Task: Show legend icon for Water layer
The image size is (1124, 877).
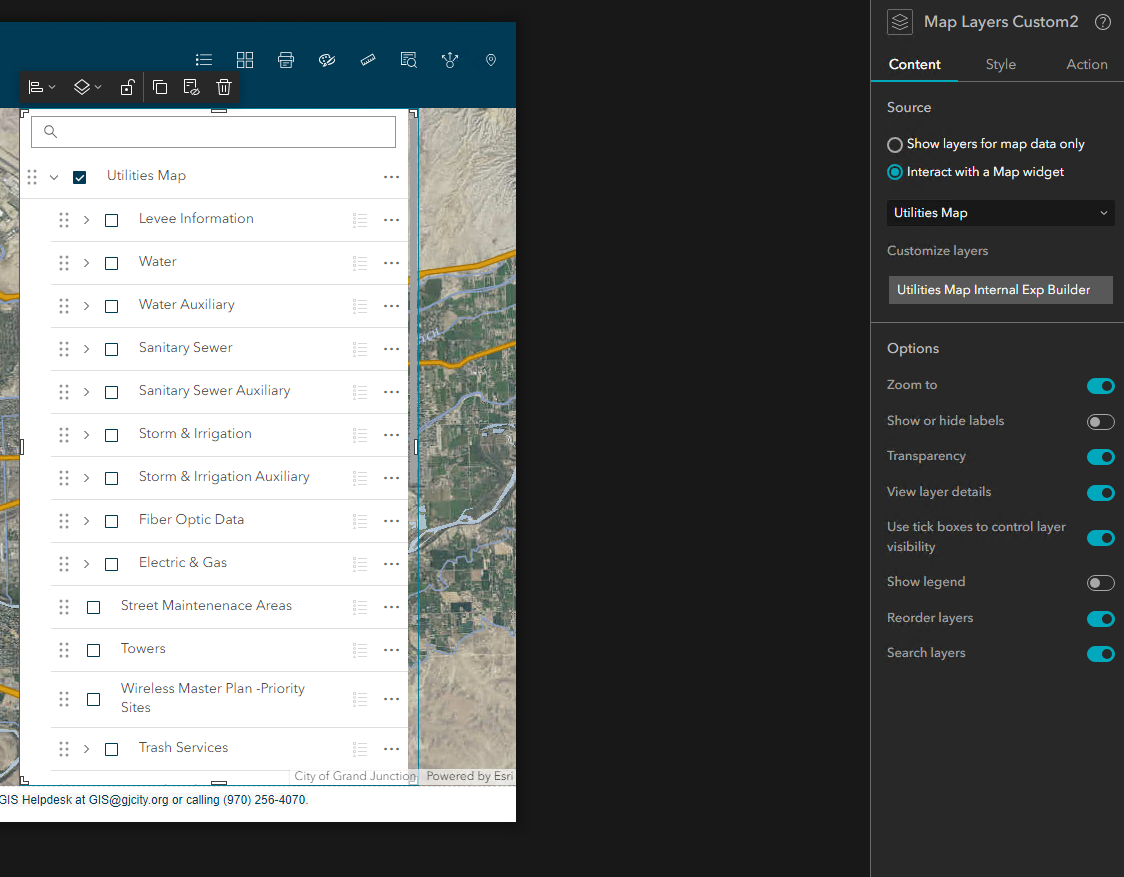Action: coord(360,263)
